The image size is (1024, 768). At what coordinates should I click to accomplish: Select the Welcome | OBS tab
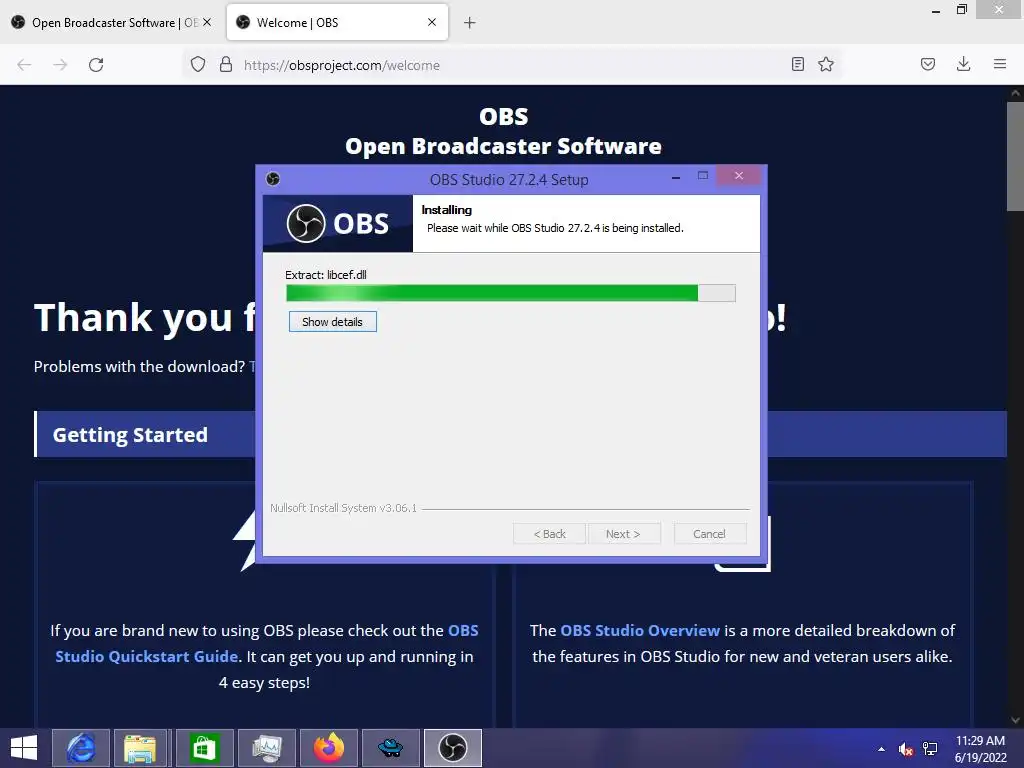337,23
